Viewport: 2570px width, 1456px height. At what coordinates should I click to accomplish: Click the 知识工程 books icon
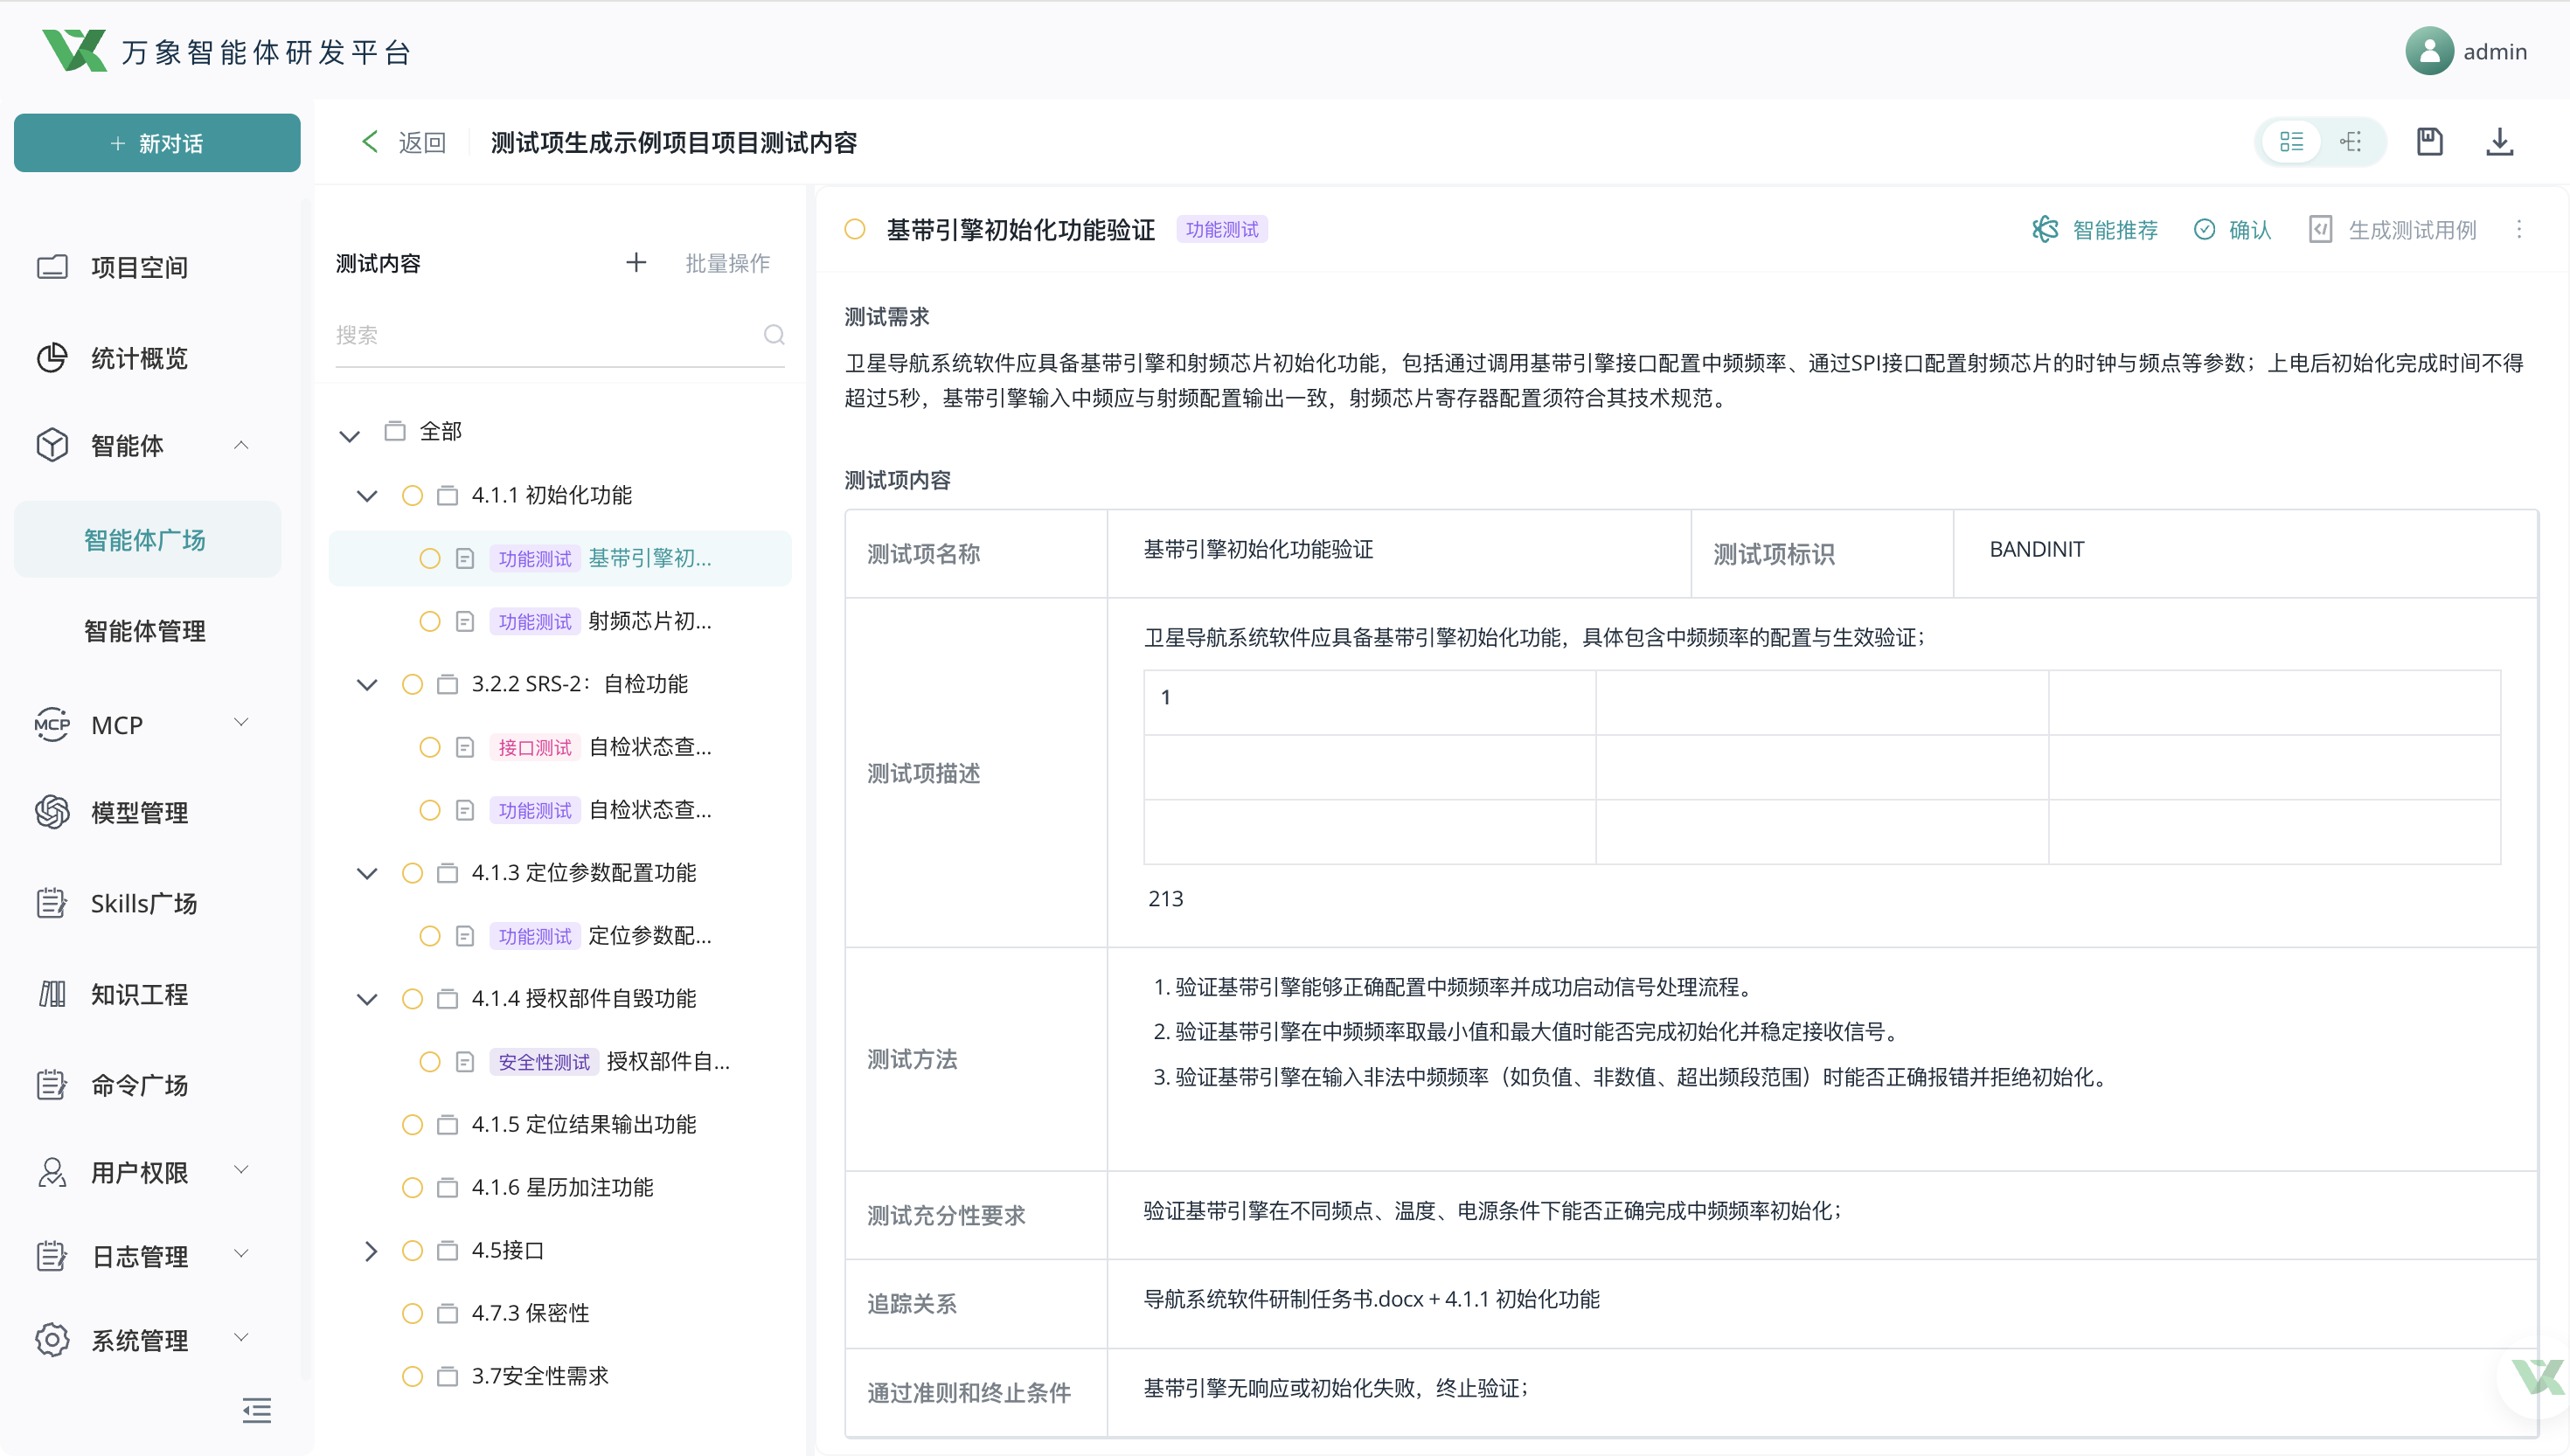point(52,994)
